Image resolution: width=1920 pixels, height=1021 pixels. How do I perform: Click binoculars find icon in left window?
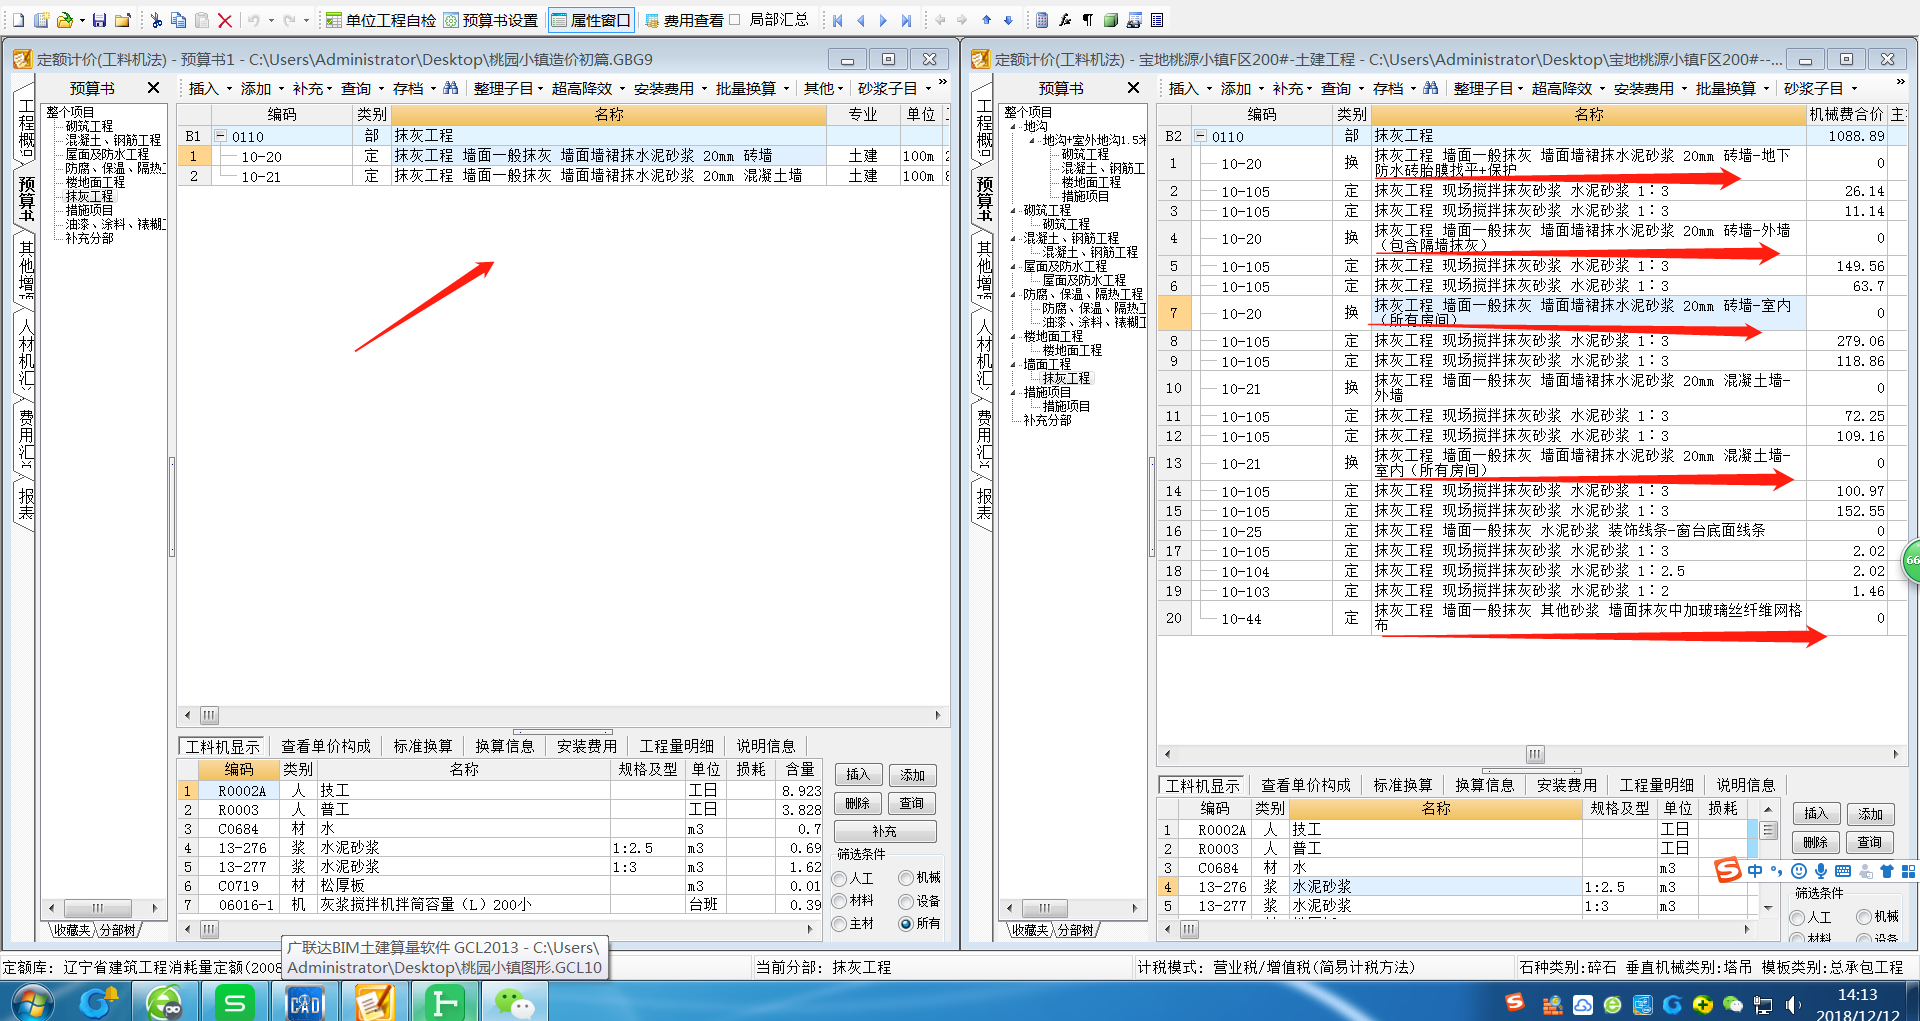coord(451,88)
